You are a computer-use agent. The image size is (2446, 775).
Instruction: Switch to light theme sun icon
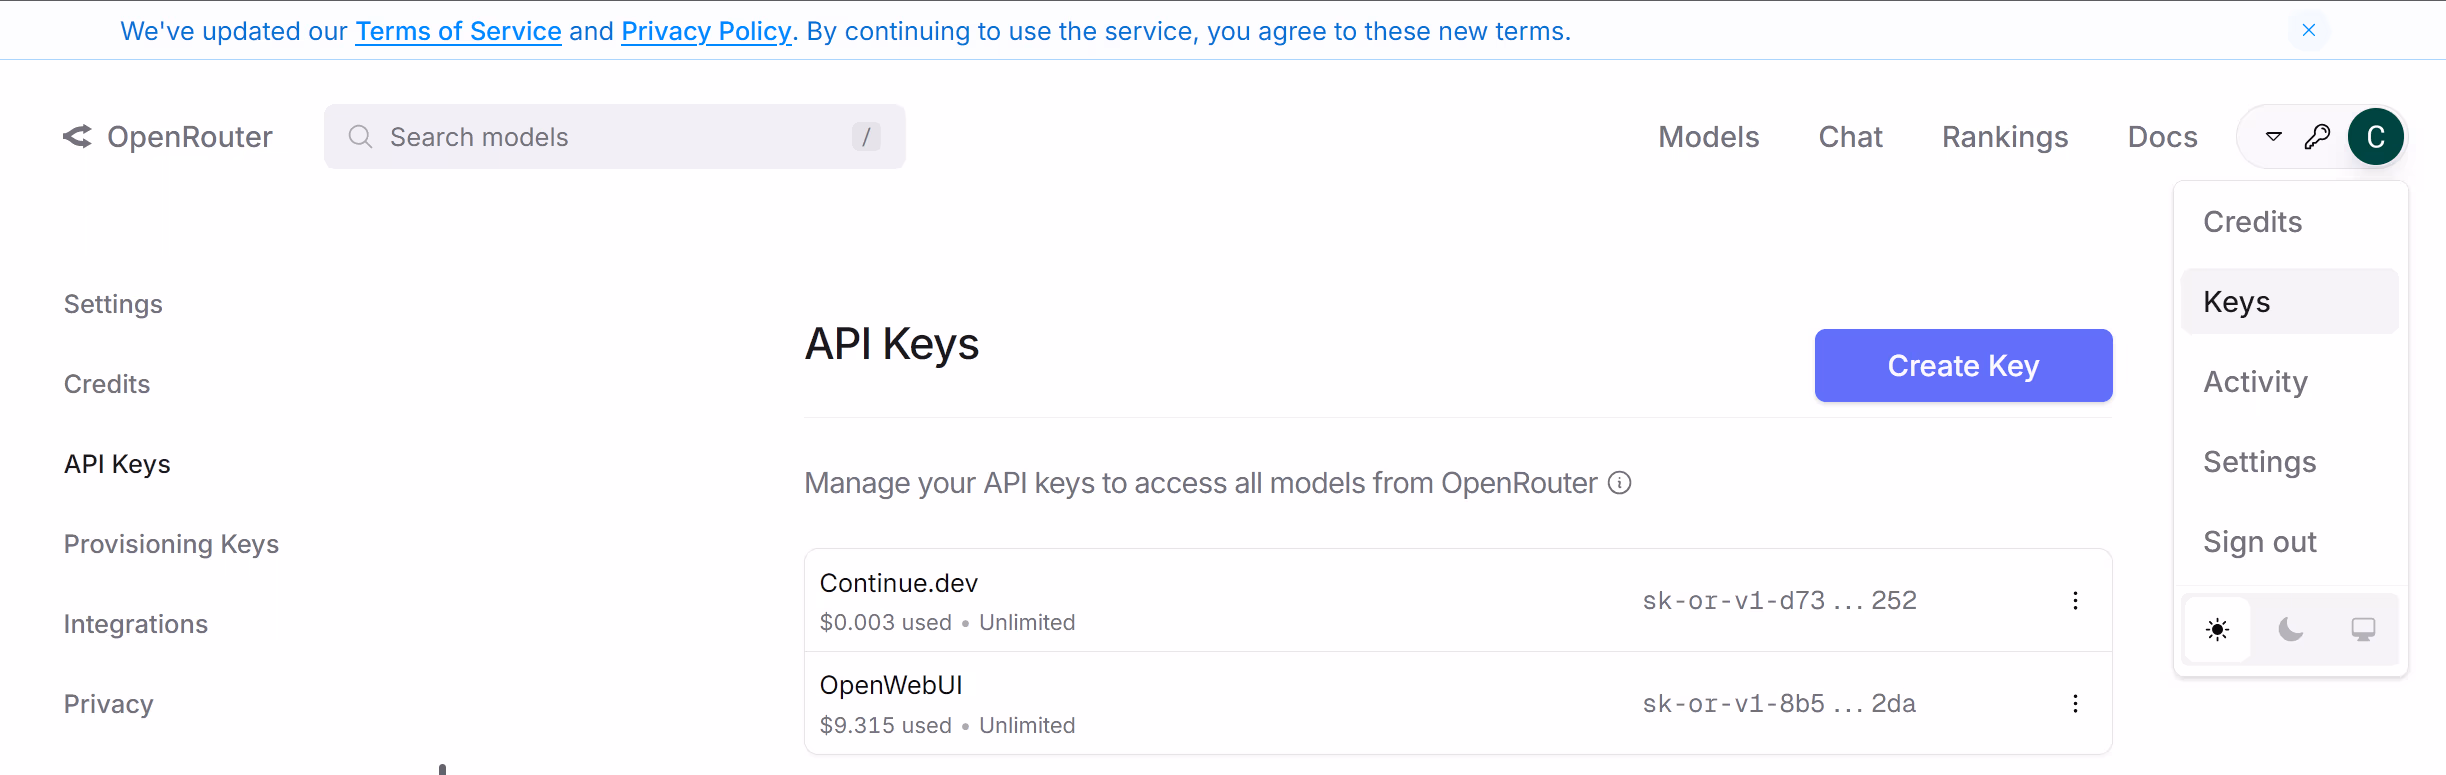(x=2217, y=629)
